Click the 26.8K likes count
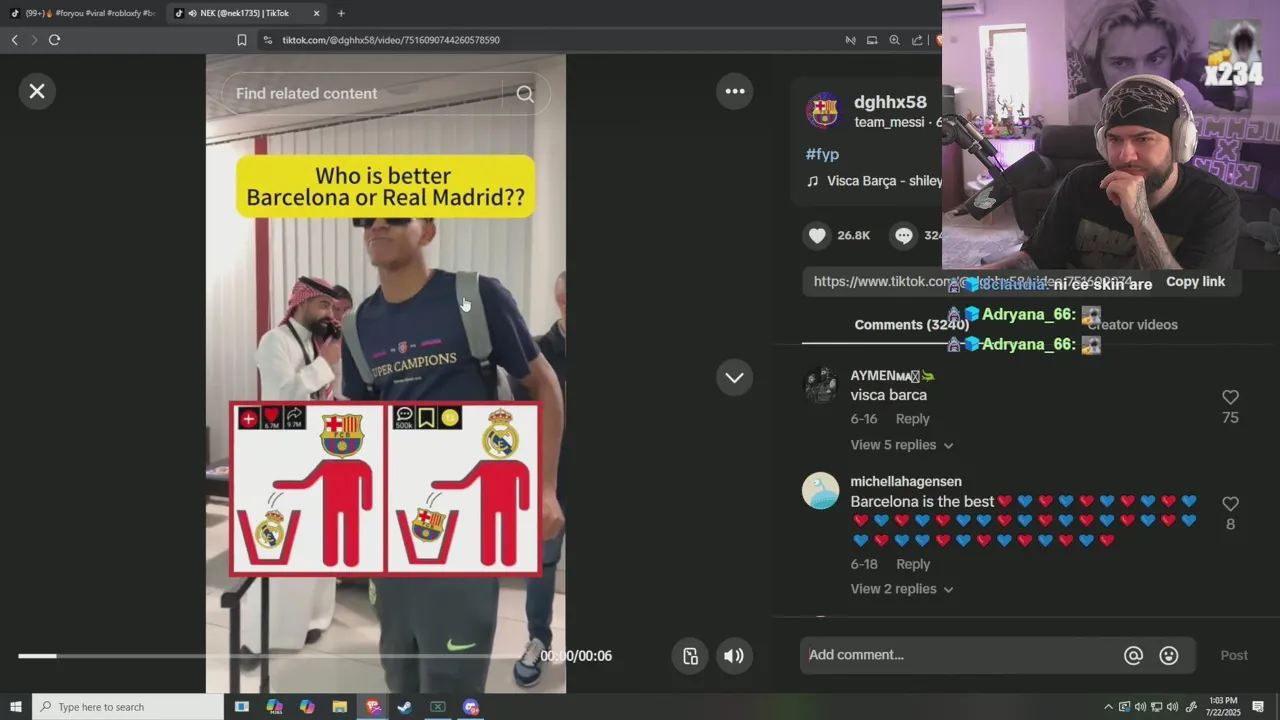The image size is (1280, 720). [x=854, y=235]
